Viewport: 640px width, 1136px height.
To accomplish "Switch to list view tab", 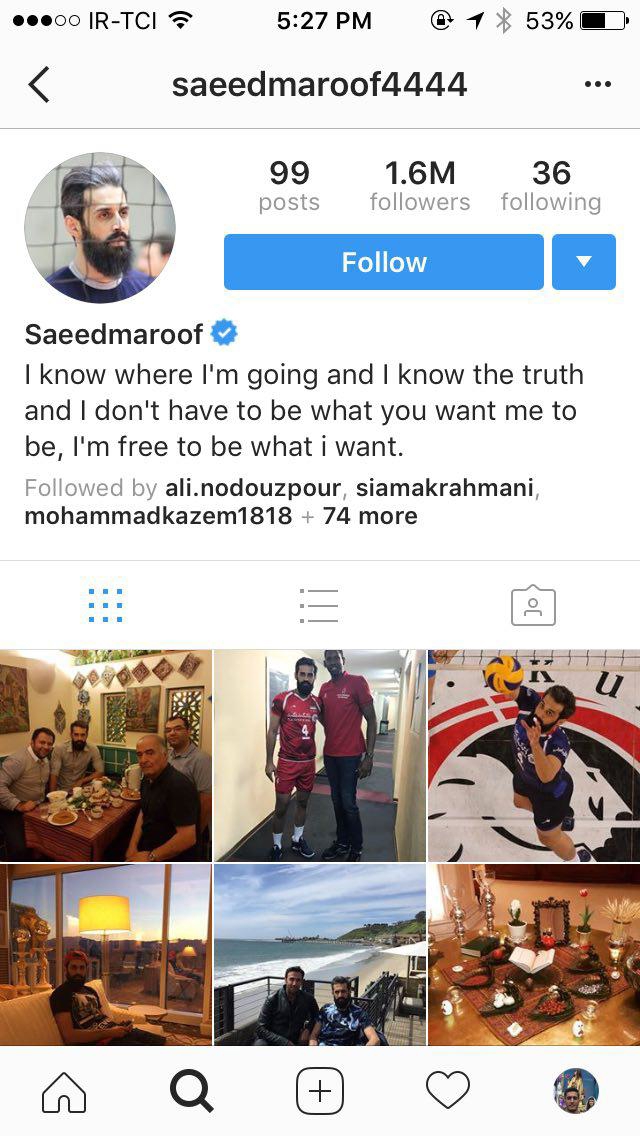I will (x=319, y=606).
